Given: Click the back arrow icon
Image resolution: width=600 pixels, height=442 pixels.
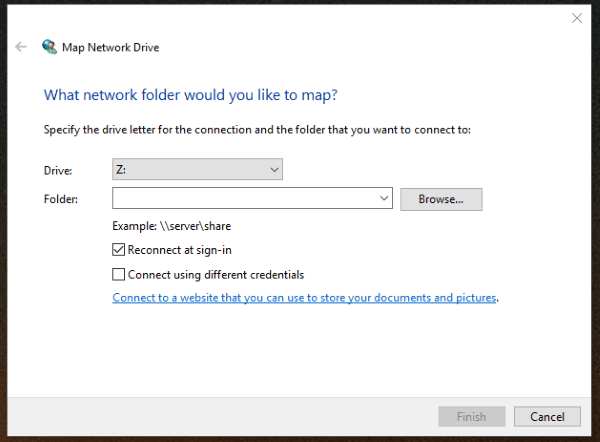Looking at the screenshot, I should [21, 47].
